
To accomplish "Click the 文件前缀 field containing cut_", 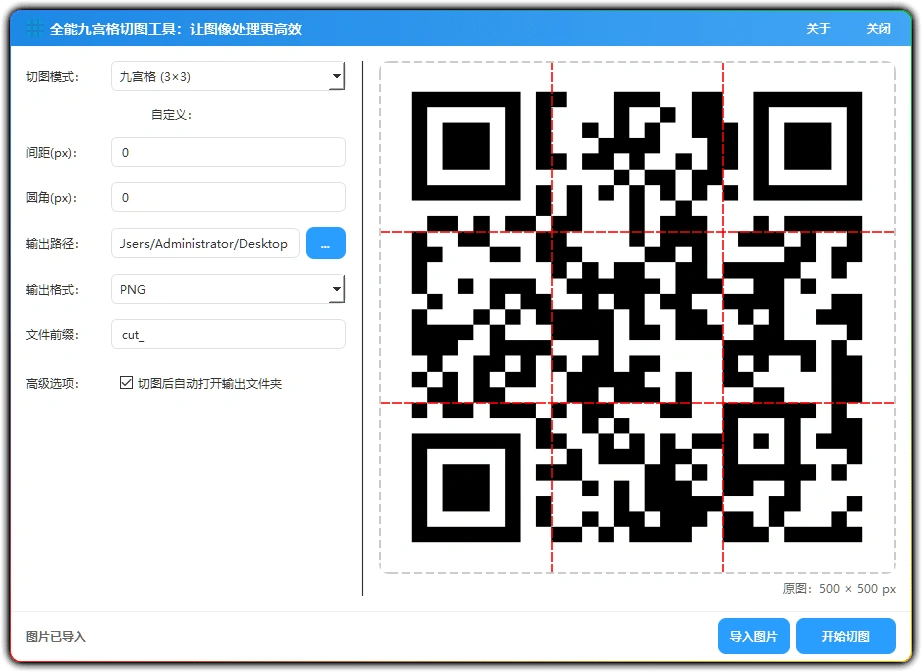I will [228, 335].
